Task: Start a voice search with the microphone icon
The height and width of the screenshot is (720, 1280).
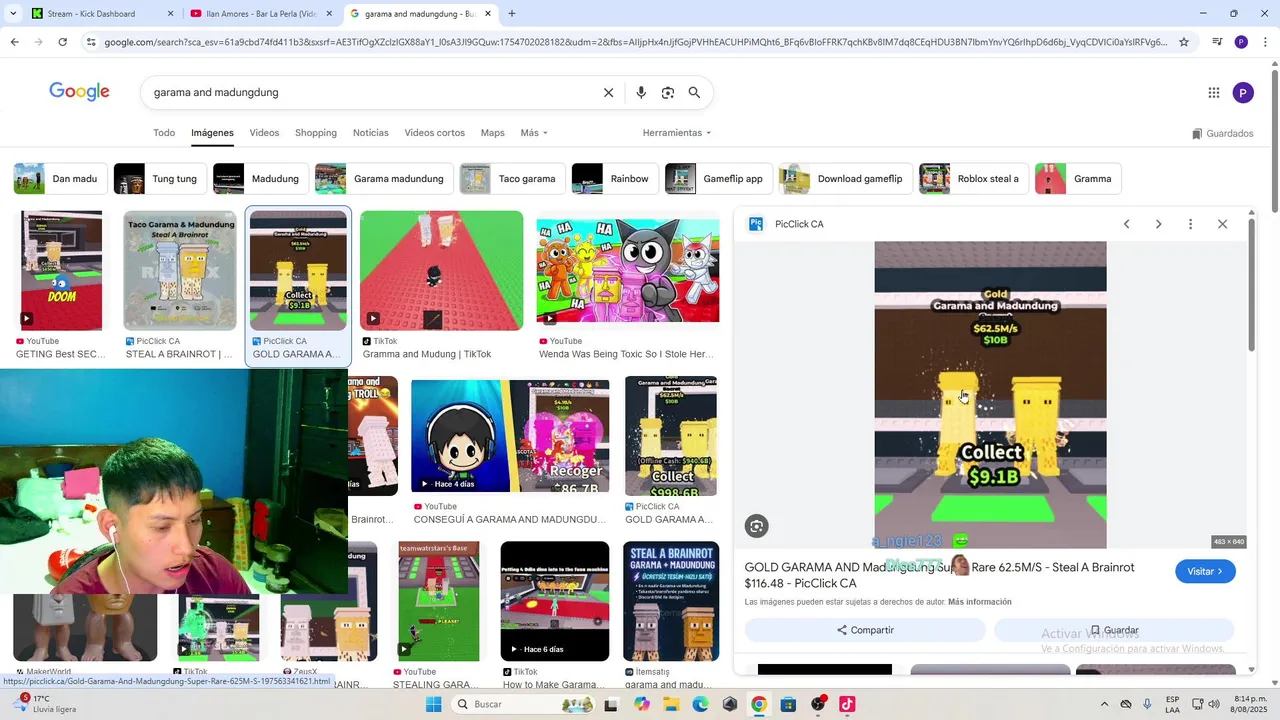Action: point(641,93)
